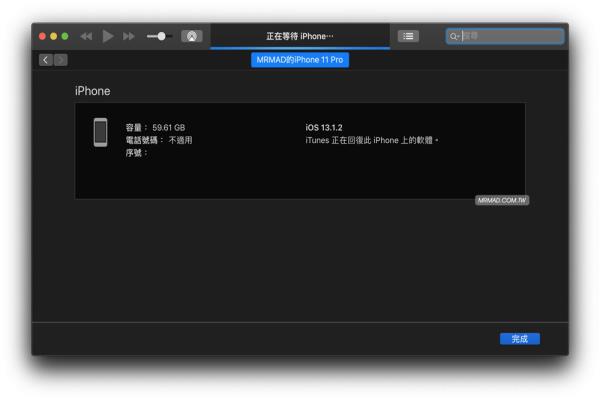Close the window with red button
Screen dimensions: 600x400
coord(42,36)
